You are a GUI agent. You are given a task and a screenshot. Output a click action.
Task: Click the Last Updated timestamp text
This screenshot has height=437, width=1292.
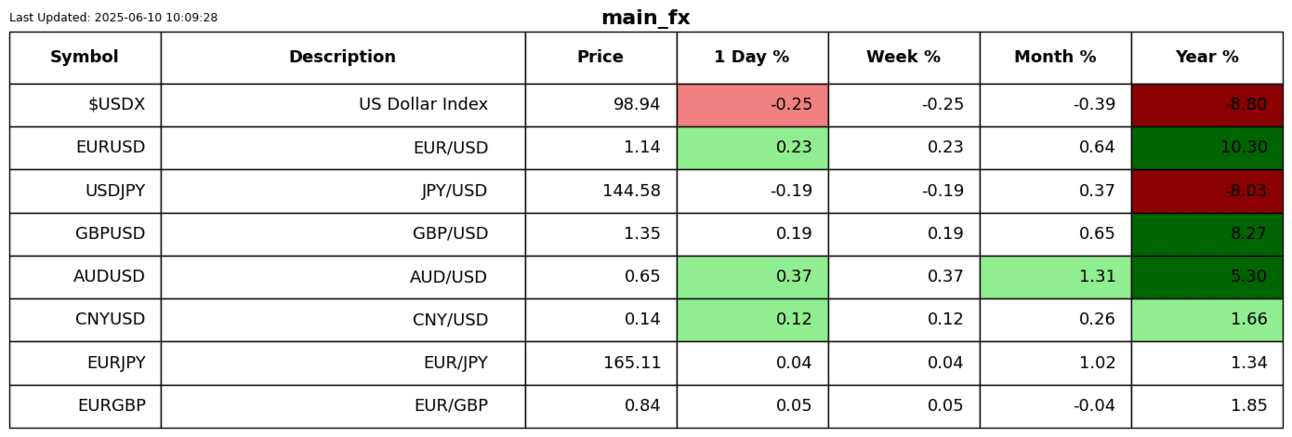pos(113,18)
